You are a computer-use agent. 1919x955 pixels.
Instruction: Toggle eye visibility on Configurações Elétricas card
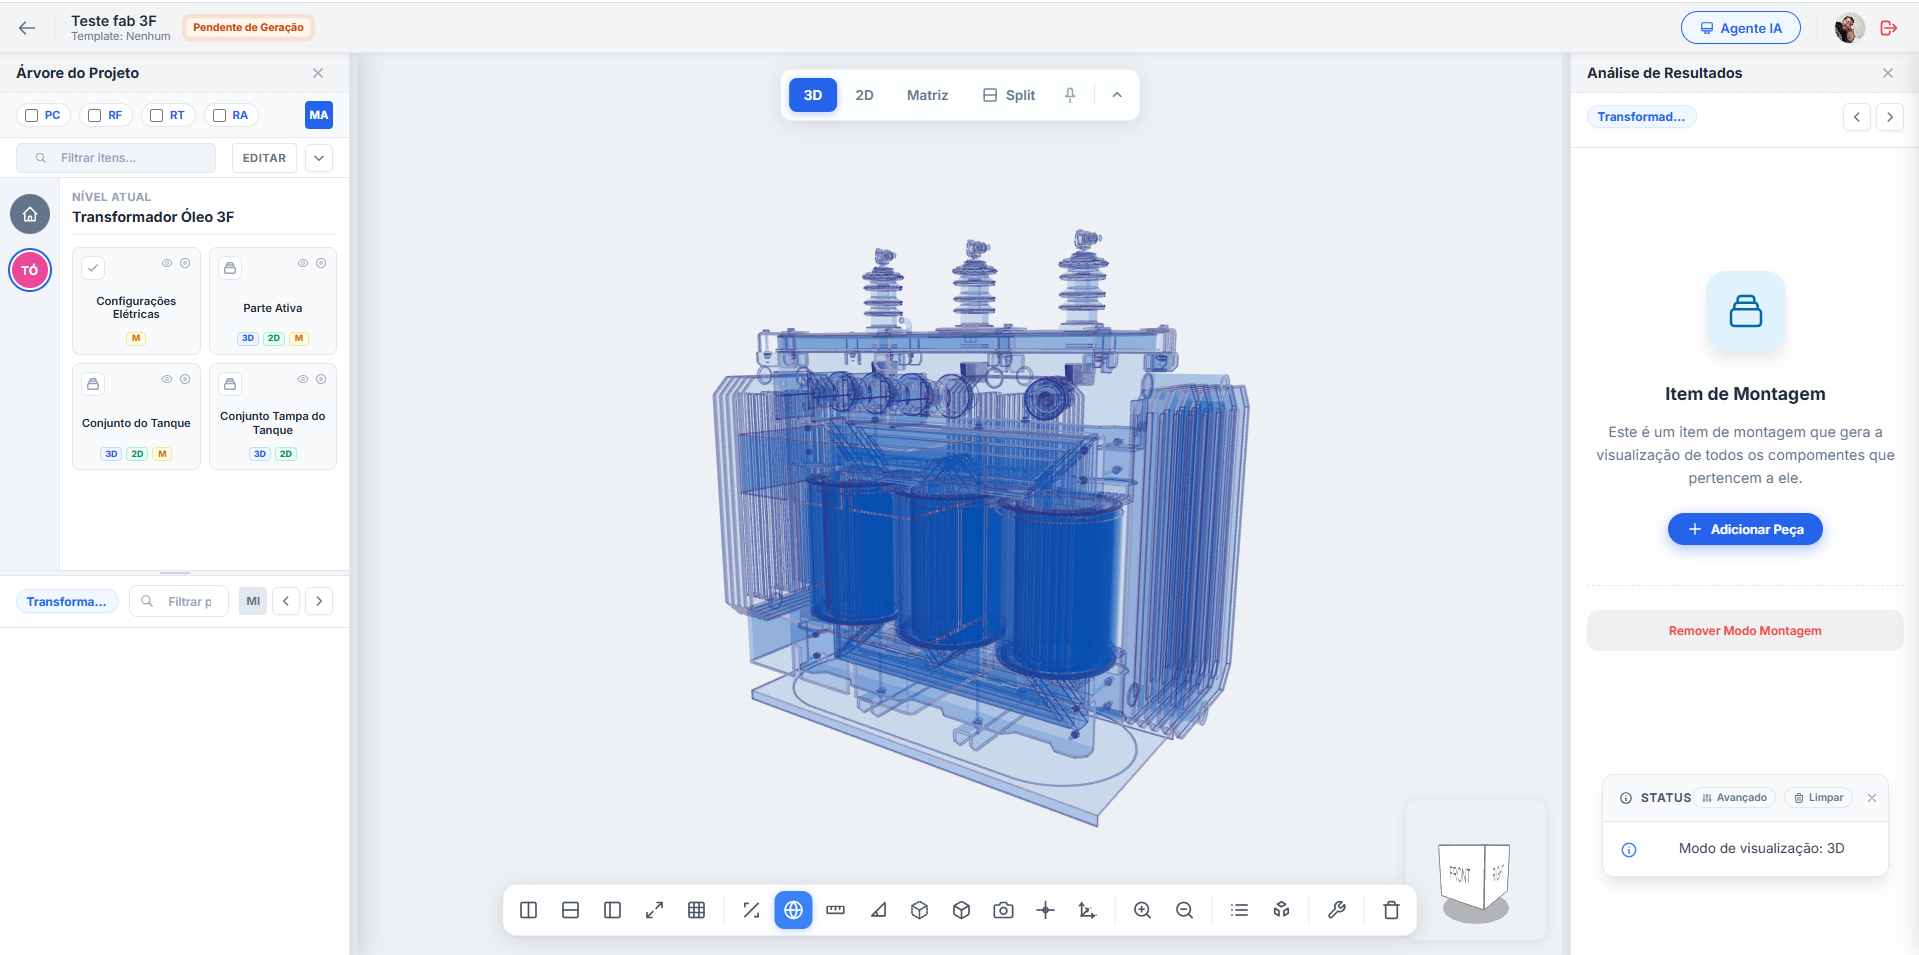click(x=167, y=263)
